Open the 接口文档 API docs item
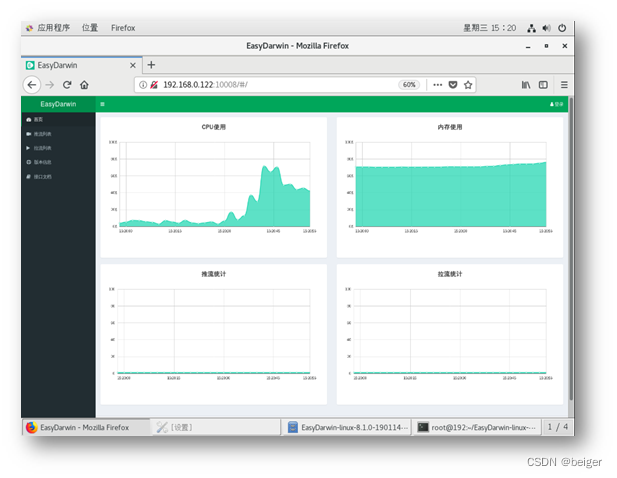Screen dimensions: 617x478 pos(58,177)
